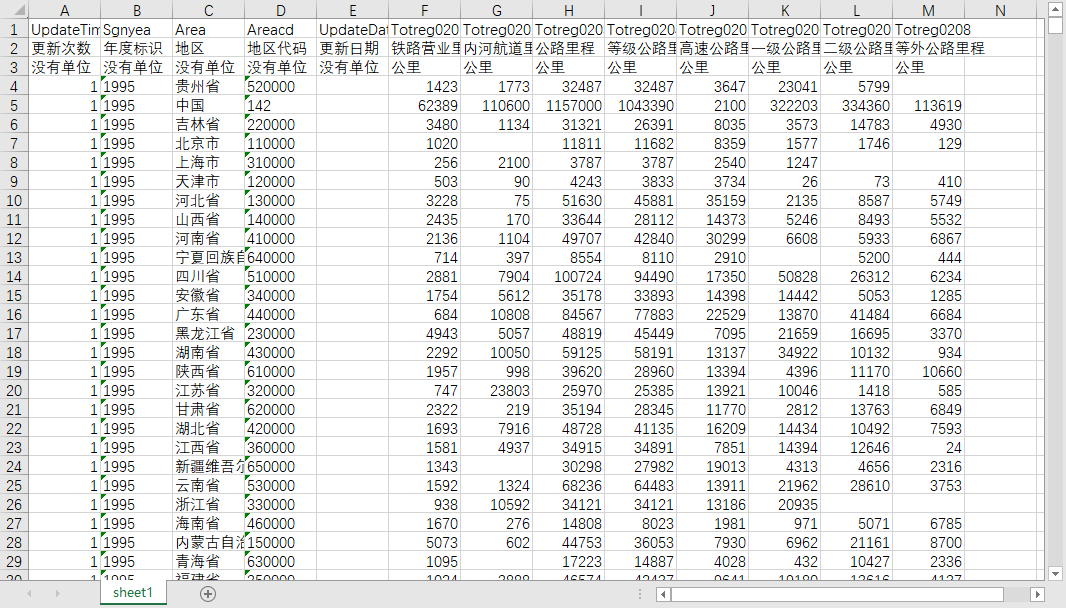Select cell 地区代码
The width and height of the screenshot is (1066, 608).
click(281, 48)
